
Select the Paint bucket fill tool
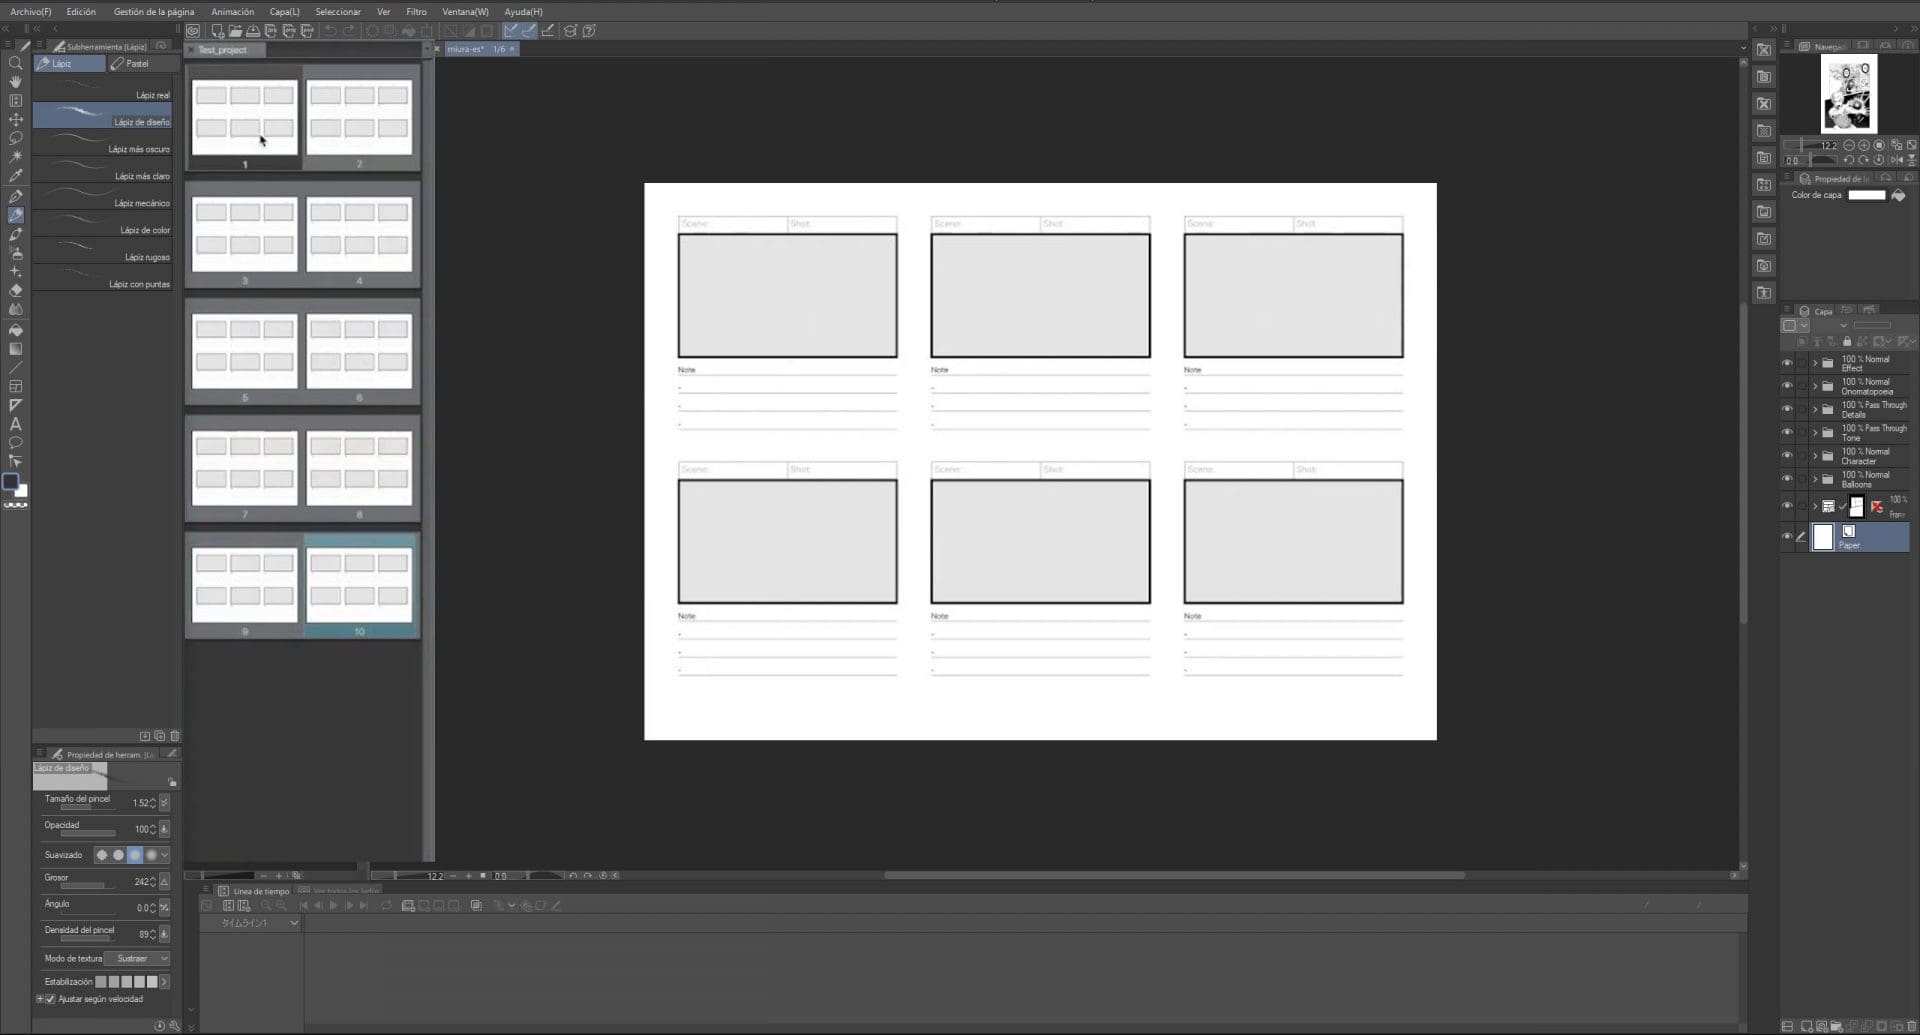coord(16,328)
